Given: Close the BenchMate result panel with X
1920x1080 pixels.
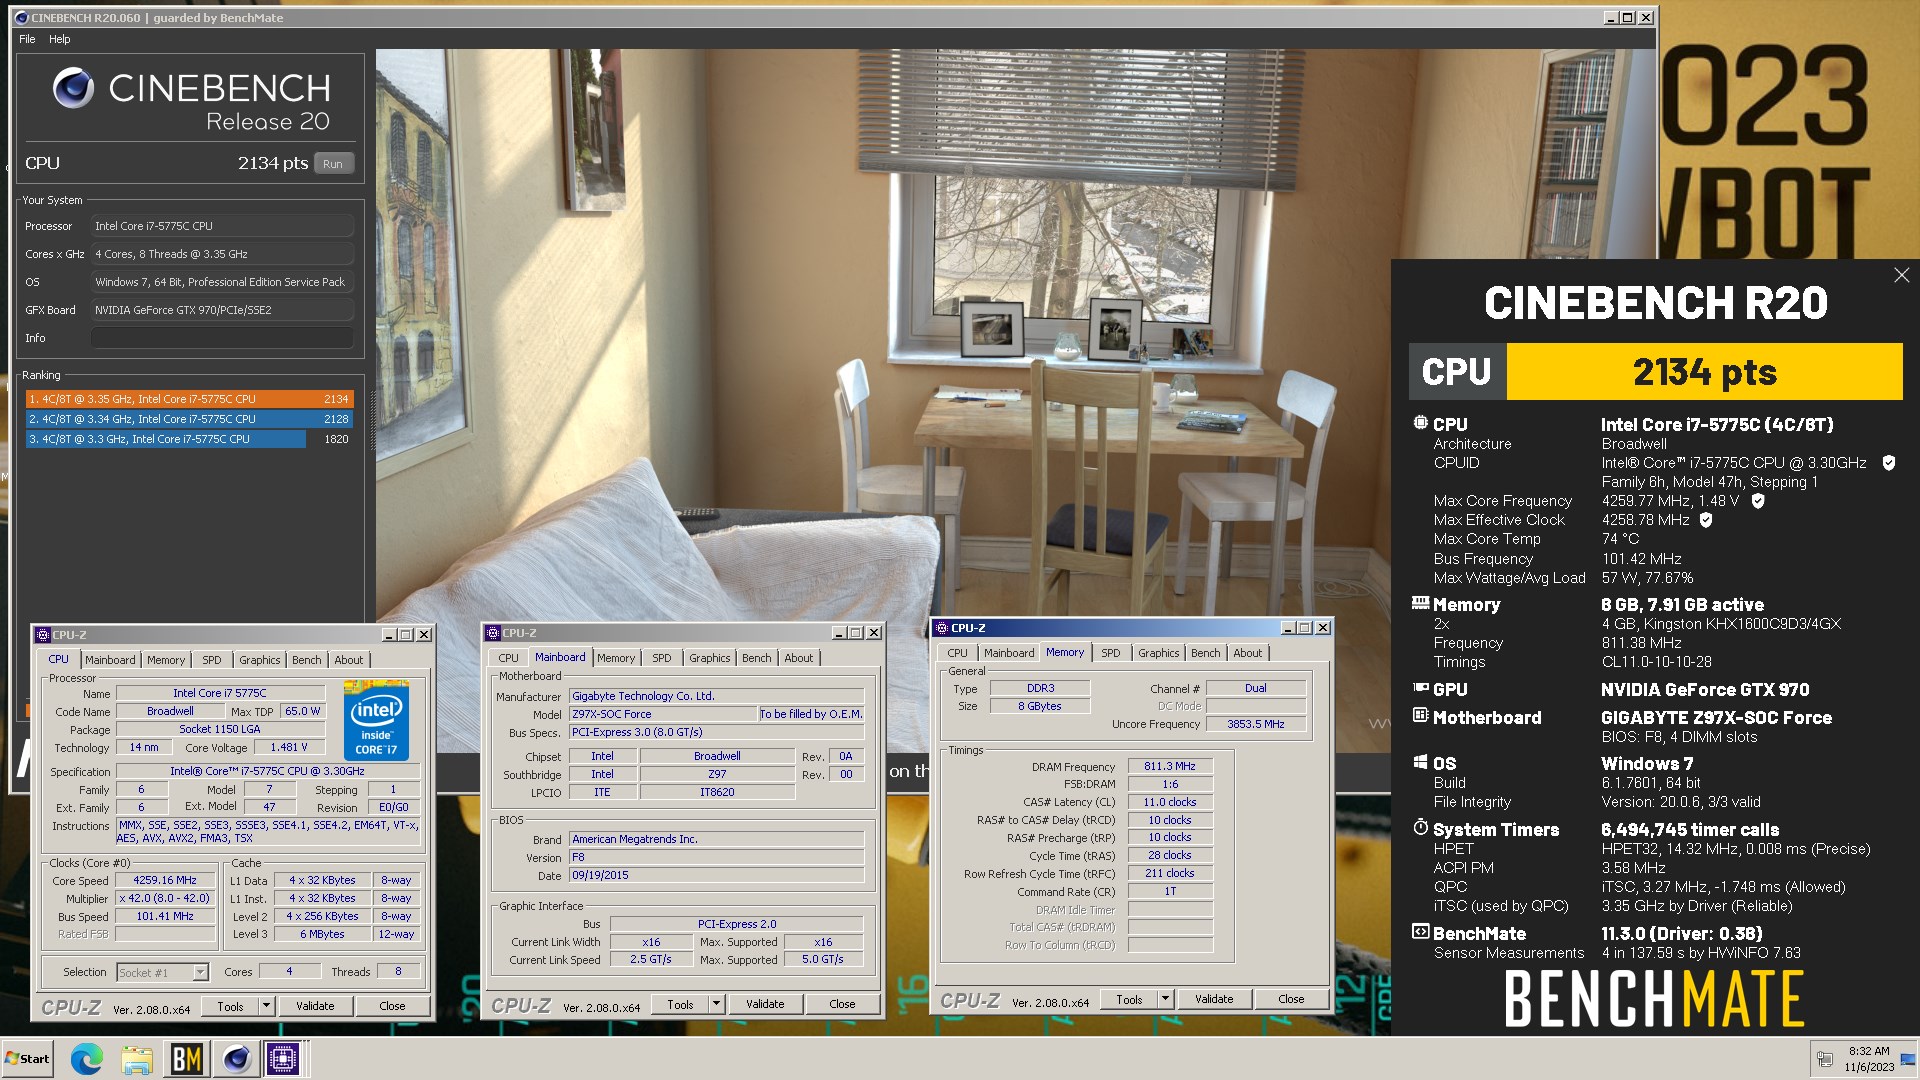Looking at the screenshot, I should point(1901,275).
